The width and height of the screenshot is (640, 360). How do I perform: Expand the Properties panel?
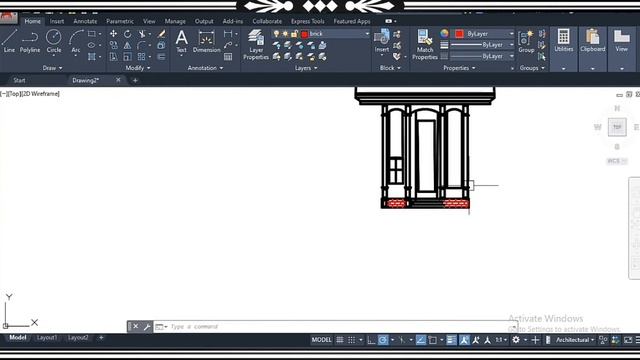[459, 68]
